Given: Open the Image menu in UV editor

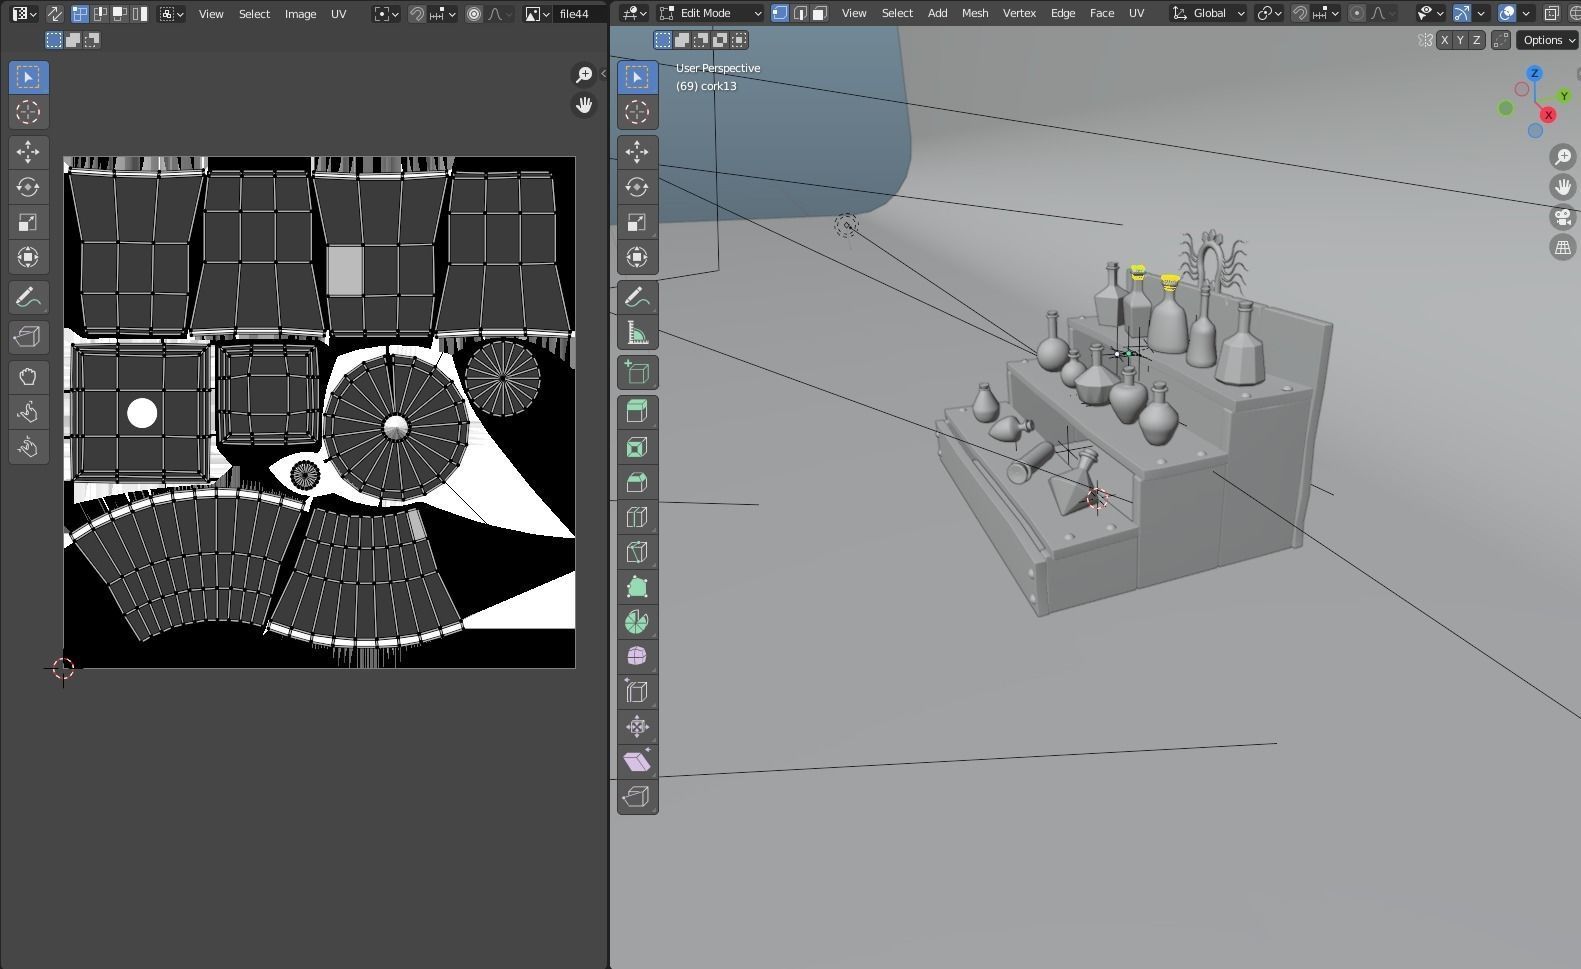Looking at the screenshot, I should coord(300,14).
